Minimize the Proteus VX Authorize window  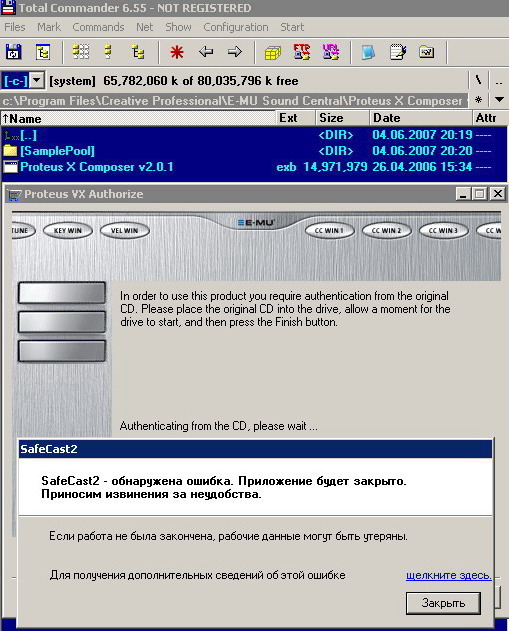pyautogui.click(x=463, y=194)
